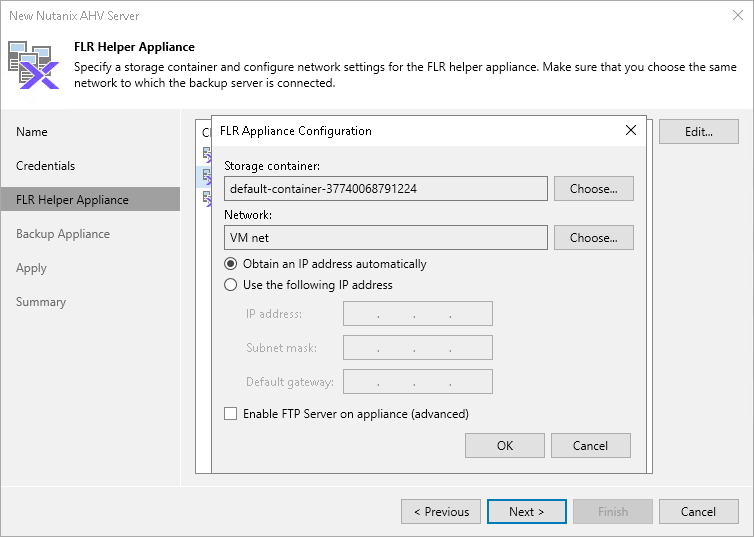This screenshot has width=754, height=537.
Task: Close the New Nutanix AHV Server window
Action: coord(735,15)
